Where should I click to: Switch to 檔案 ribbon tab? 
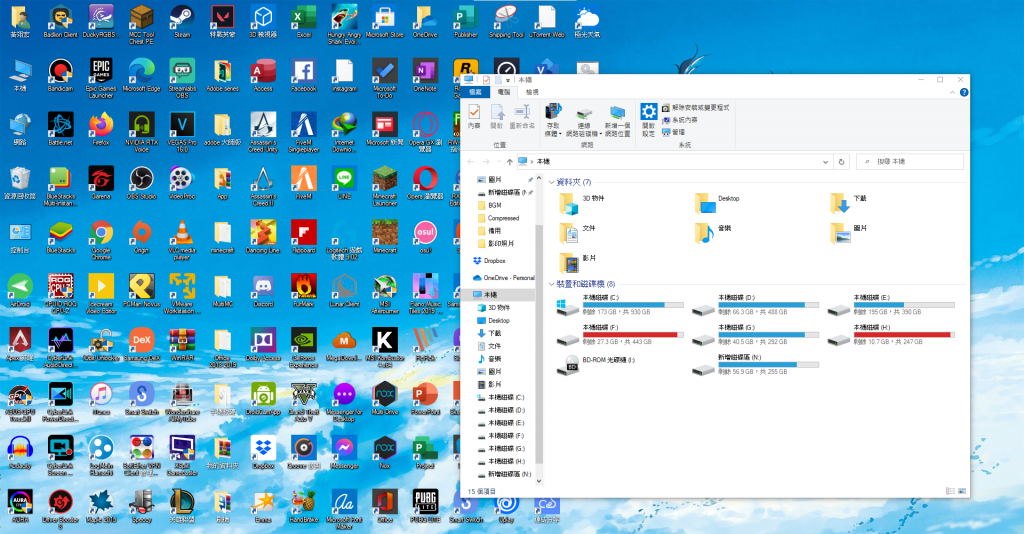[475, 92]
